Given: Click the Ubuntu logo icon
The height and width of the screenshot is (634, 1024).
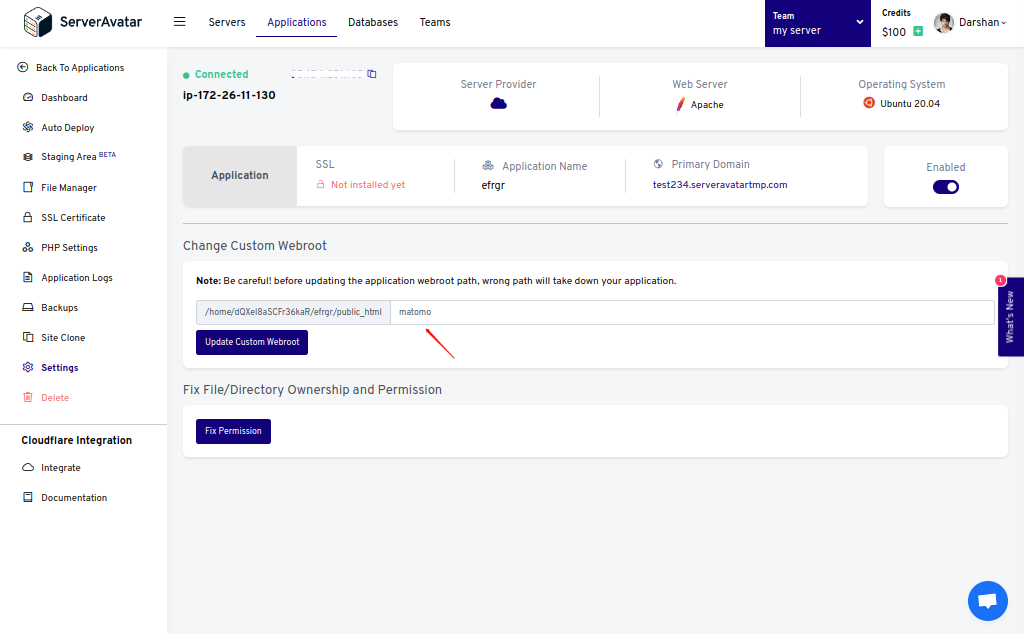Looking at the screenshot, I should [869, 103].
